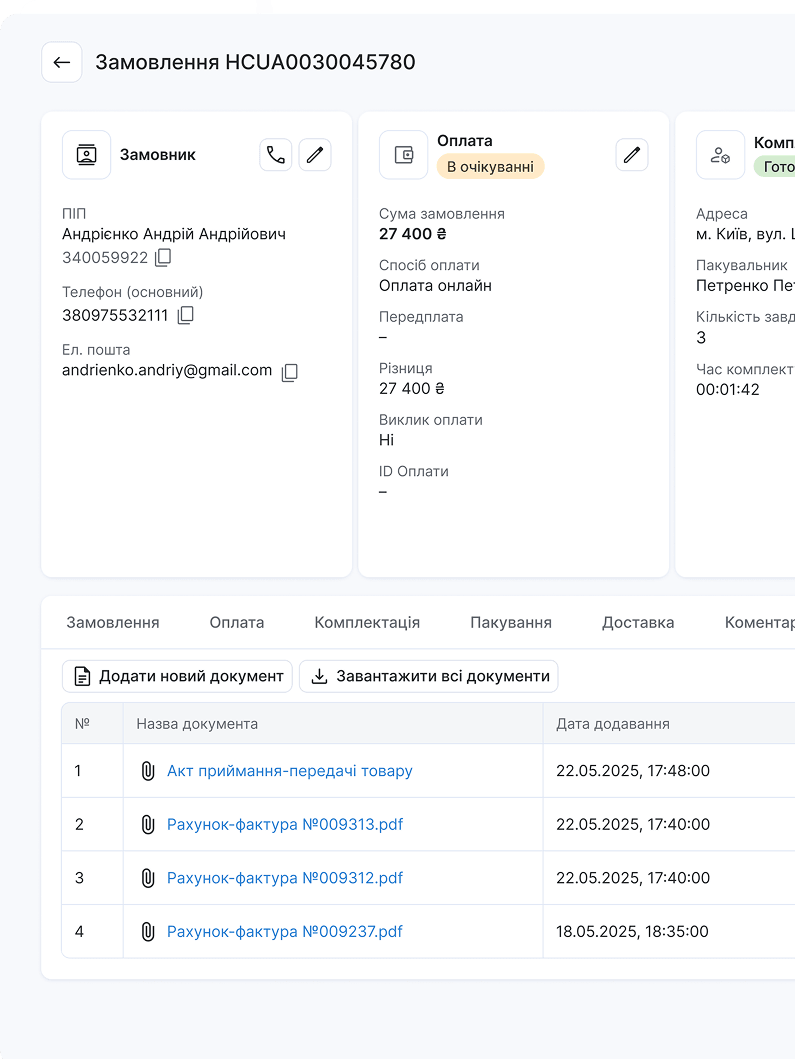Viewport: 795px width, 1059px height.
Task: Click the date 22.05.2025, 17:48:00
Action: [633, 771]
